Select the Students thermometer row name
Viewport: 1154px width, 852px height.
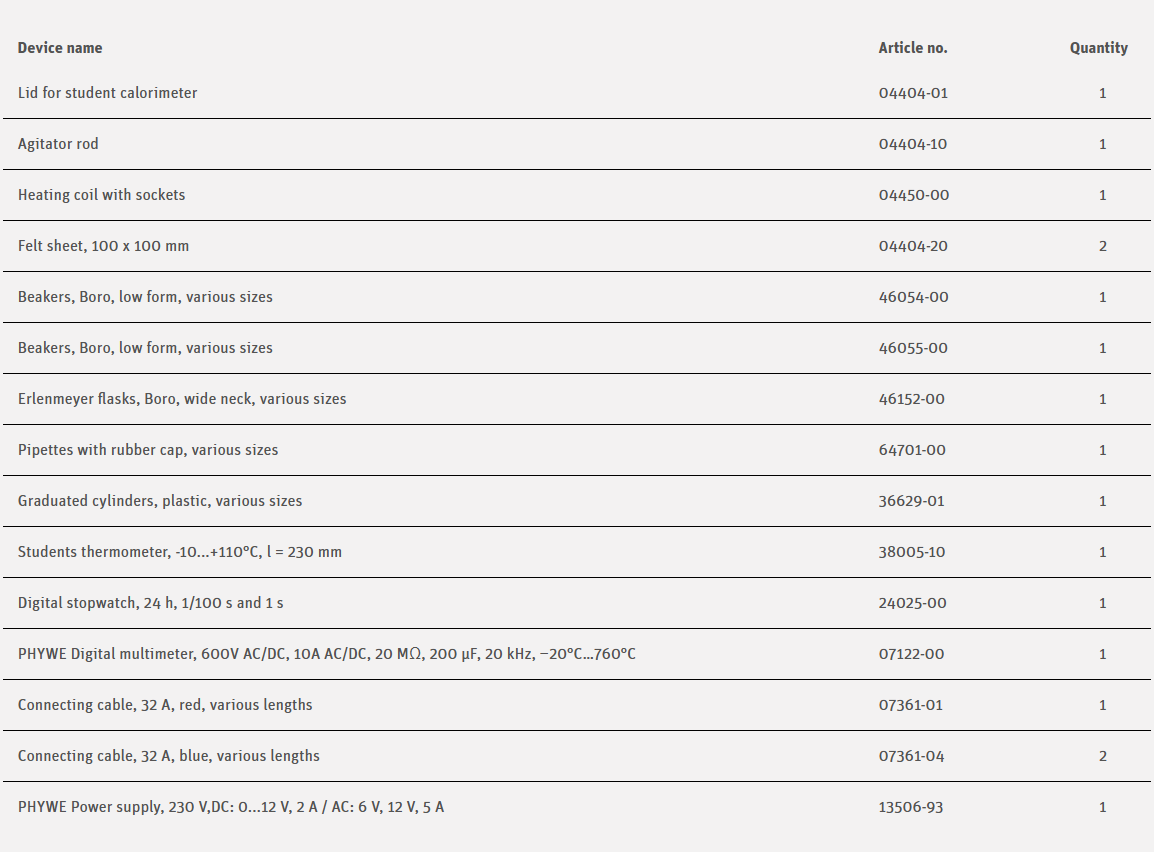coord(180,552)
